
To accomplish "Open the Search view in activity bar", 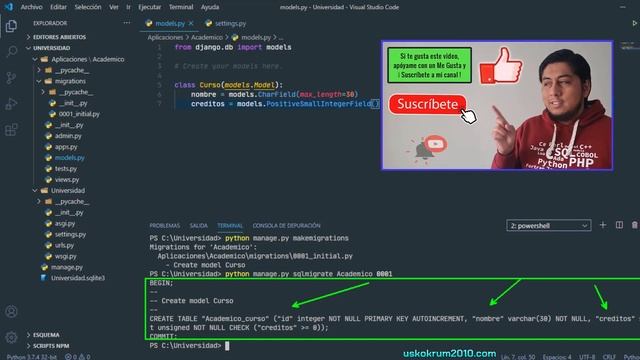I will coord(11,51).
